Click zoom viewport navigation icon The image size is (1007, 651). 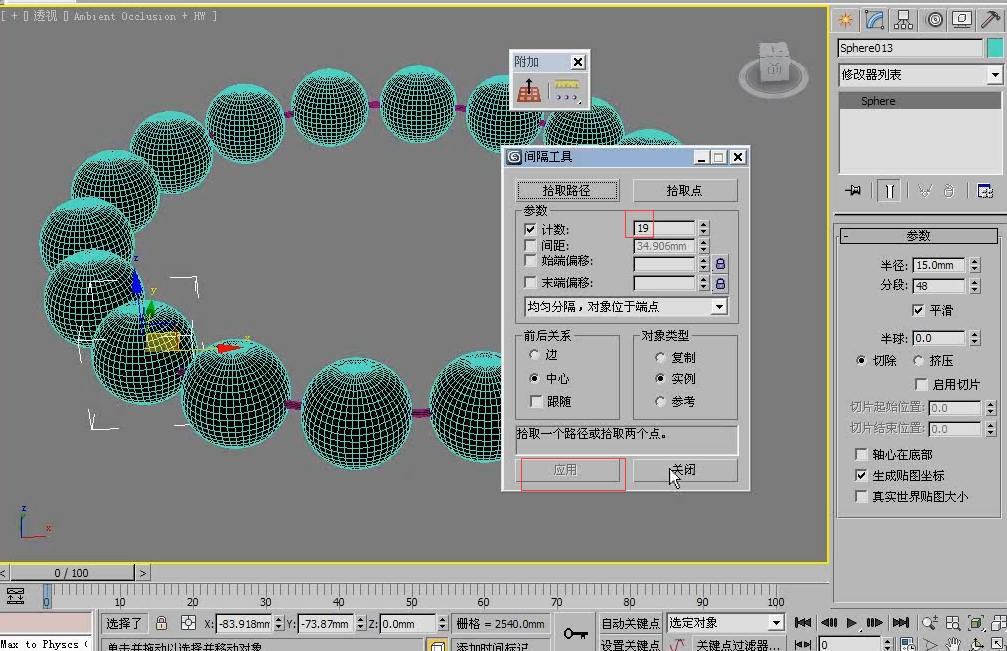[929, 623]
